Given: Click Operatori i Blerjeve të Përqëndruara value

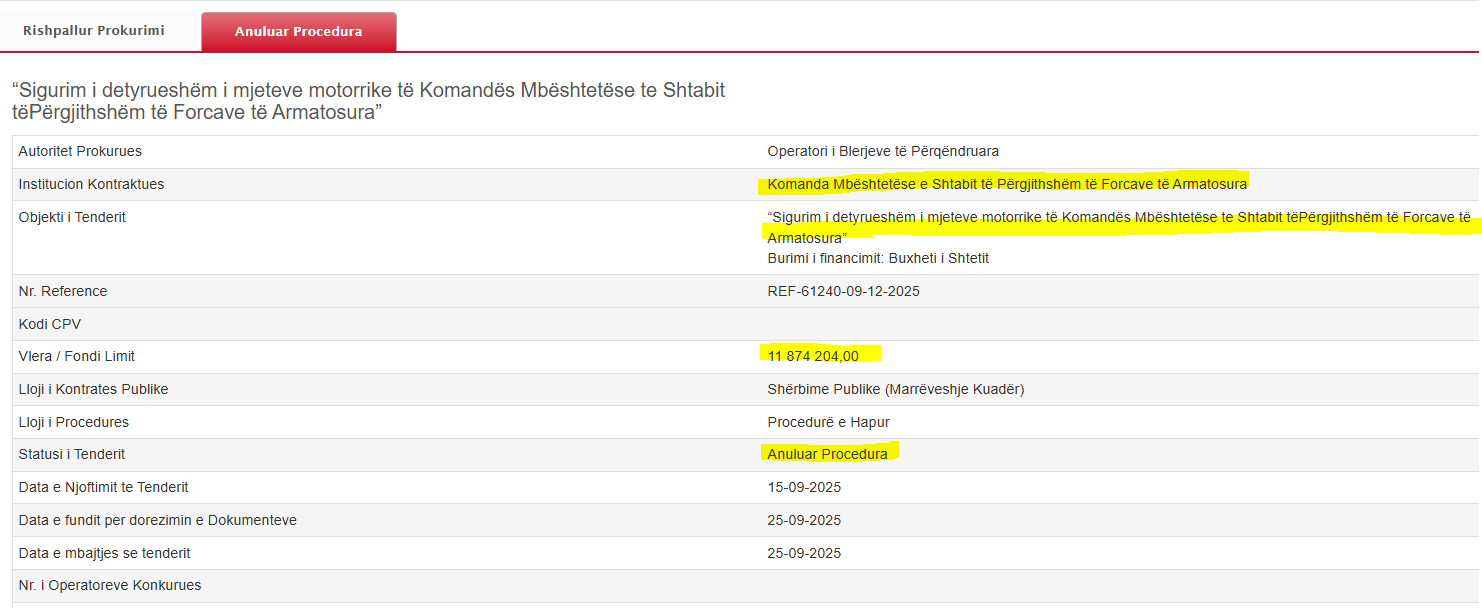Looking at the screenshot, I should (x=883, y=151).
